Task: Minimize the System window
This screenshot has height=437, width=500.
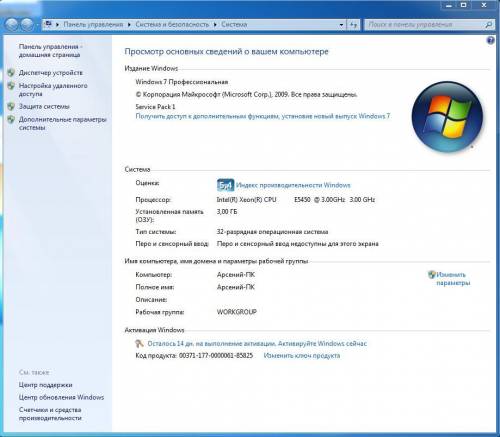Action: tap(449, 5)
